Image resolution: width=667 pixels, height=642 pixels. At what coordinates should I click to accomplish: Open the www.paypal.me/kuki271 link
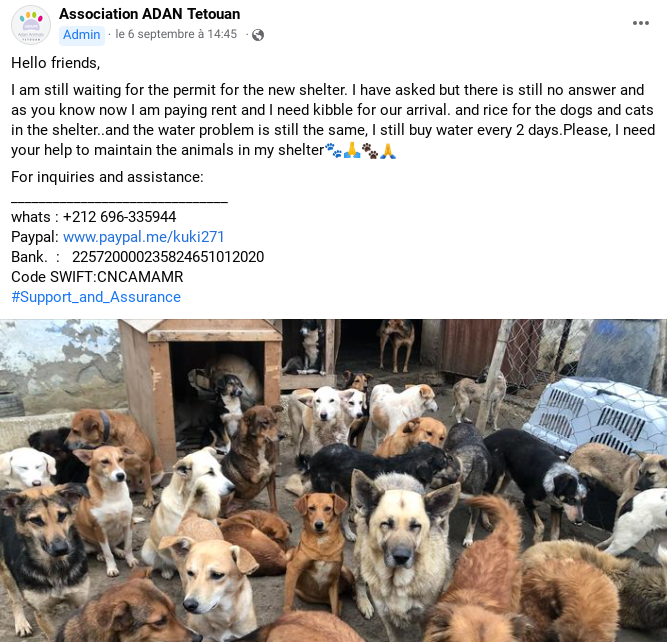(x=143, y=237)
